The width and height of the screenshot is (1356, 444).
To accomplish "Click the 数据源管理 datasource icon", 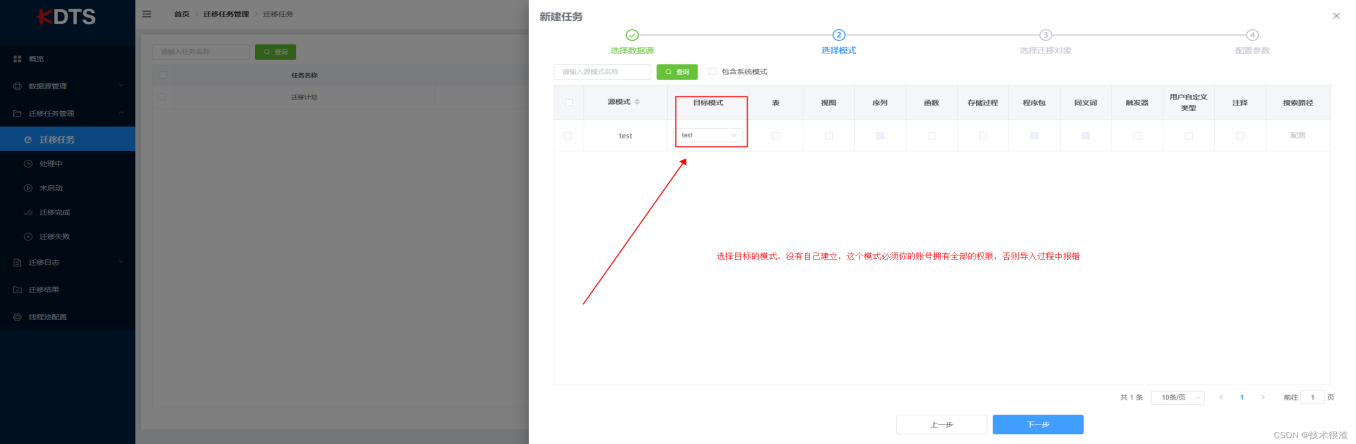I will tap(17, 86).
